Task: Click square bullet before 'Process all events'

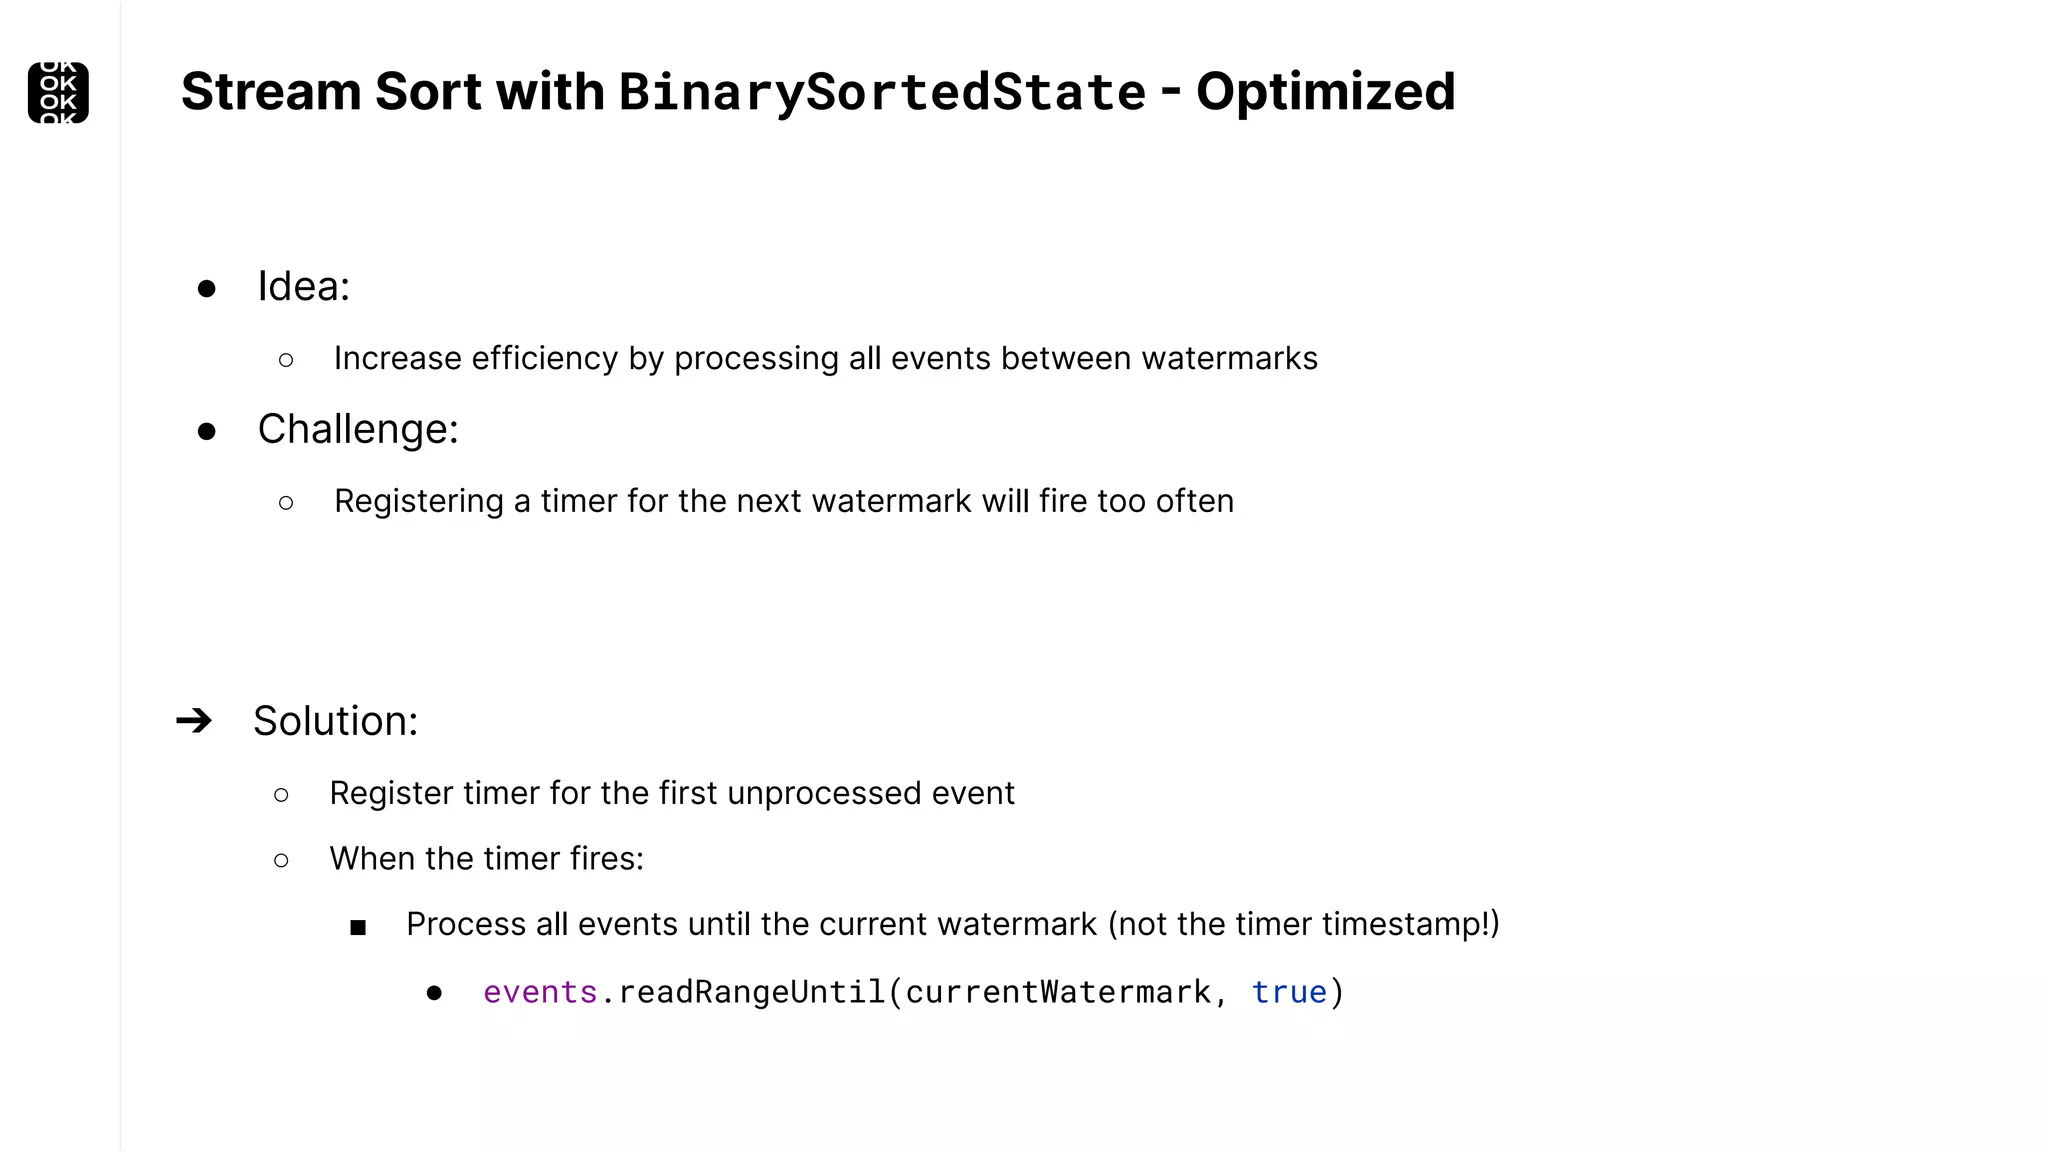Action: (x=358, y=928)
